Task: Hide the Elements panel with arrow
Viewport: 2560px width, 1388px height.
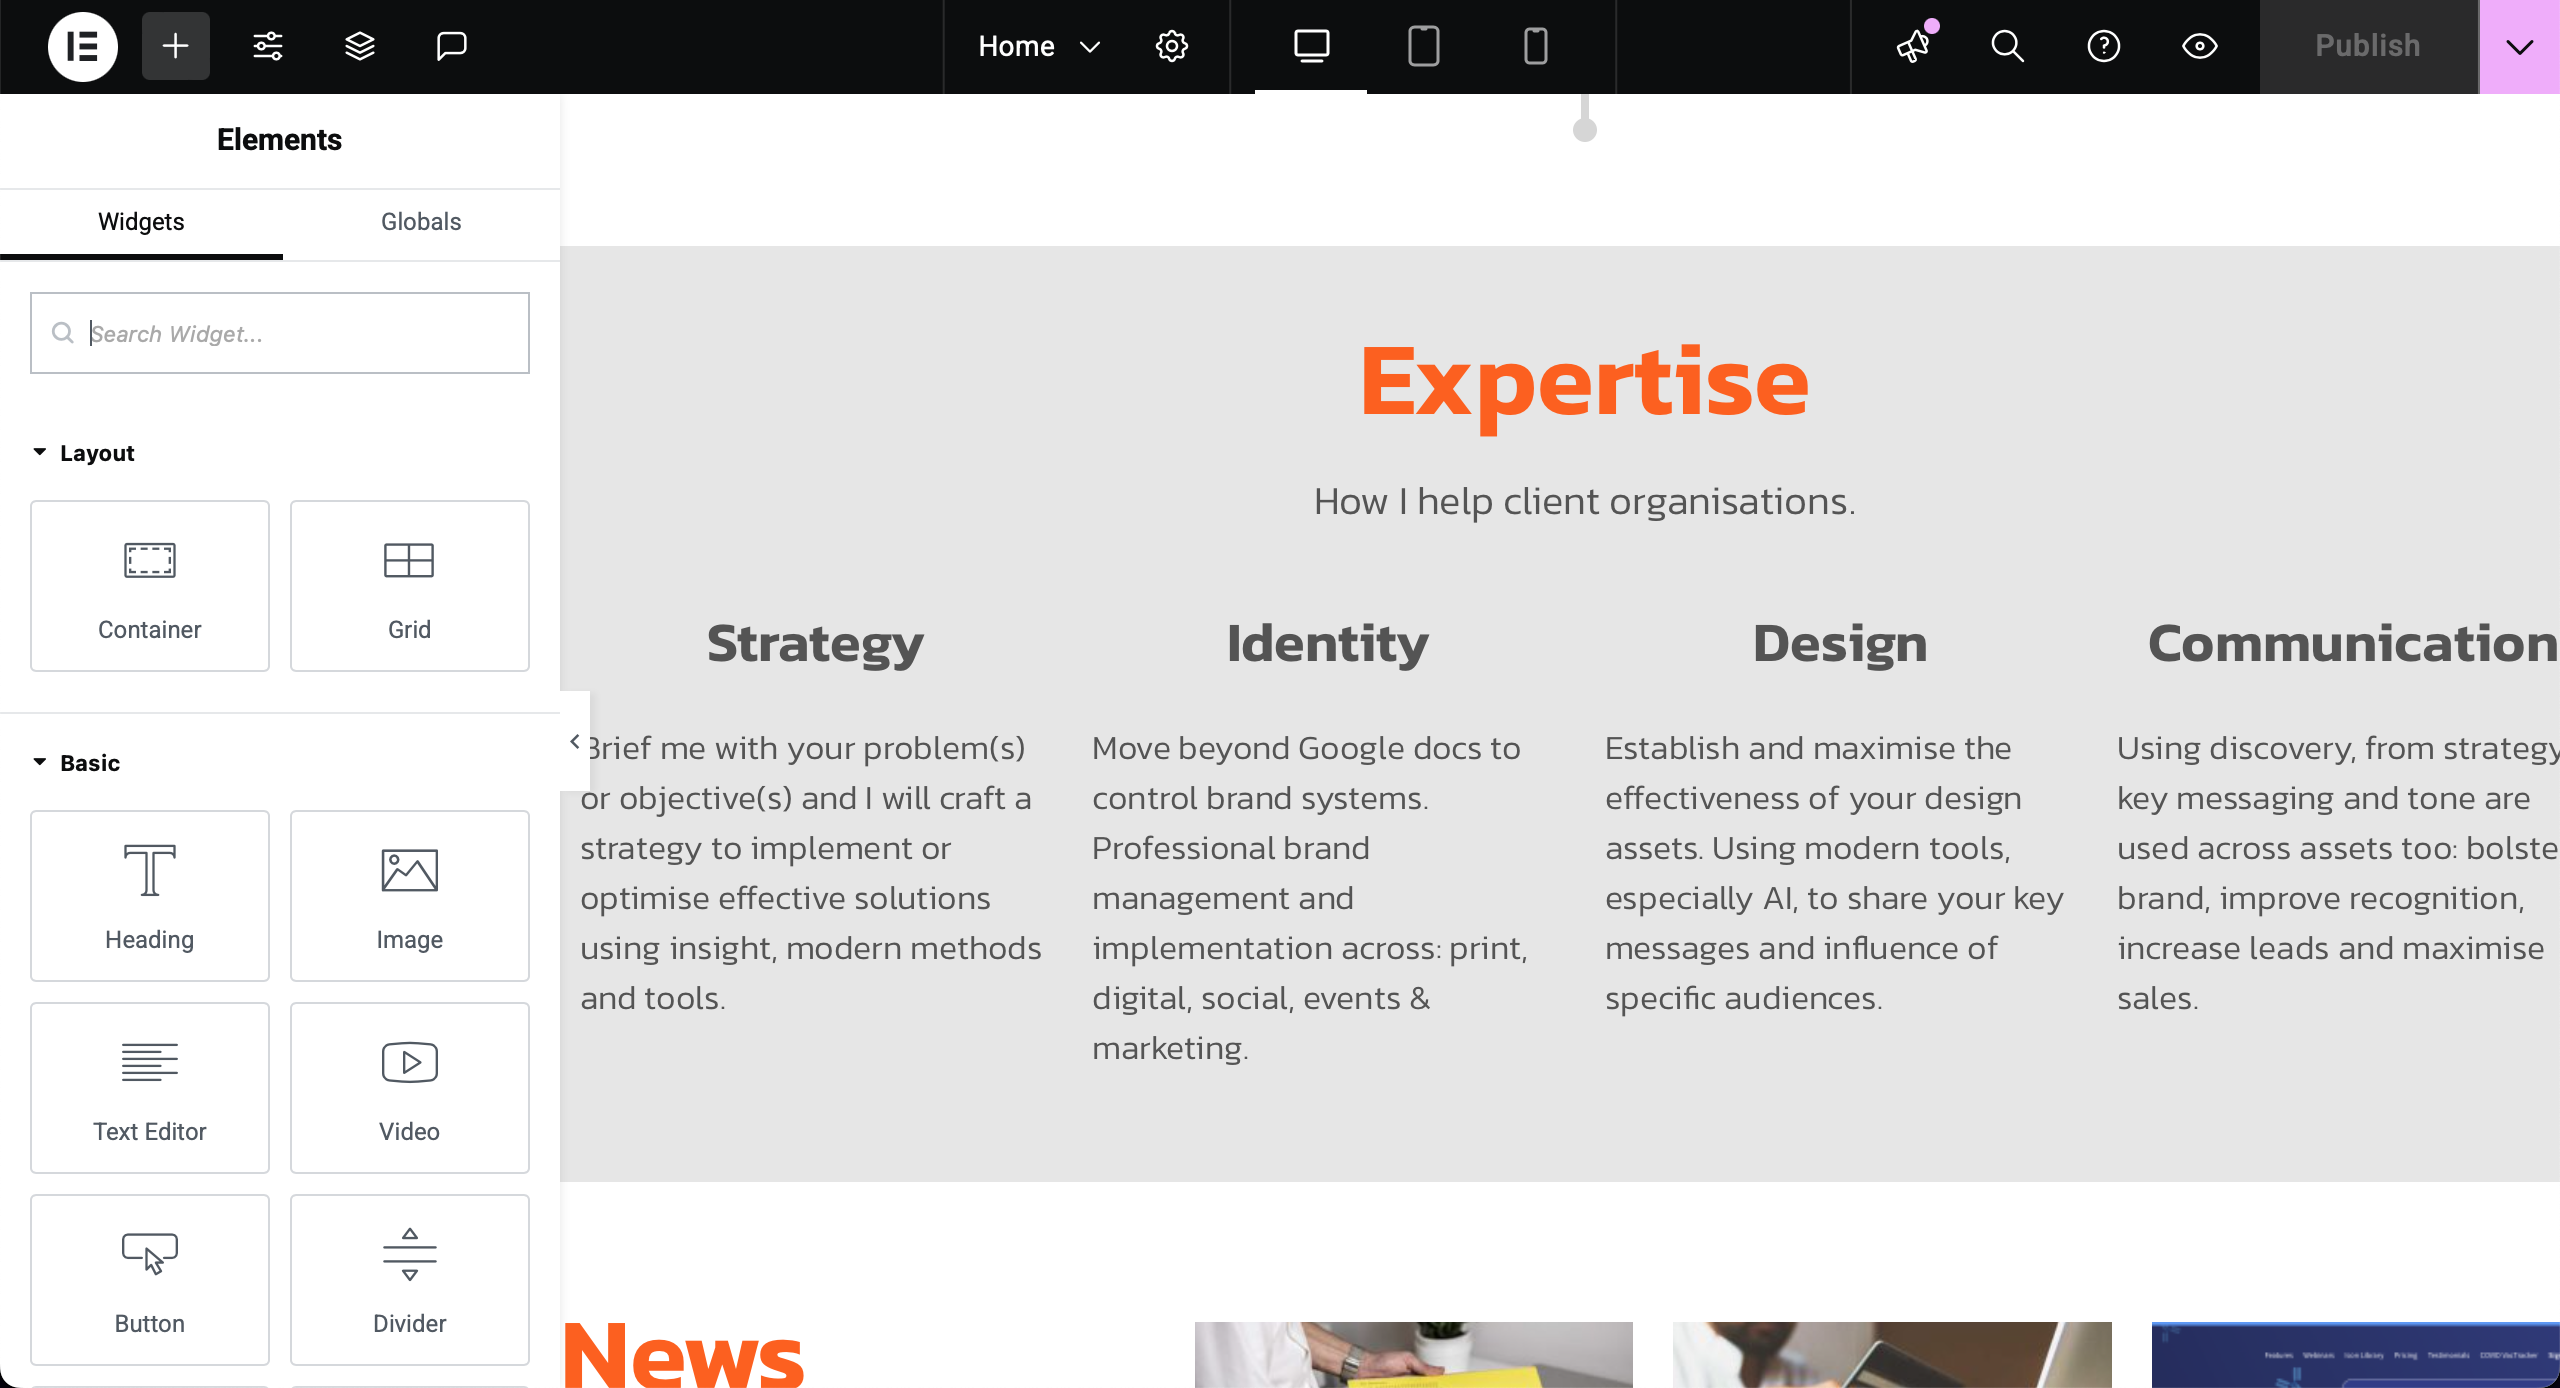Action: click(x=575, y=741)
